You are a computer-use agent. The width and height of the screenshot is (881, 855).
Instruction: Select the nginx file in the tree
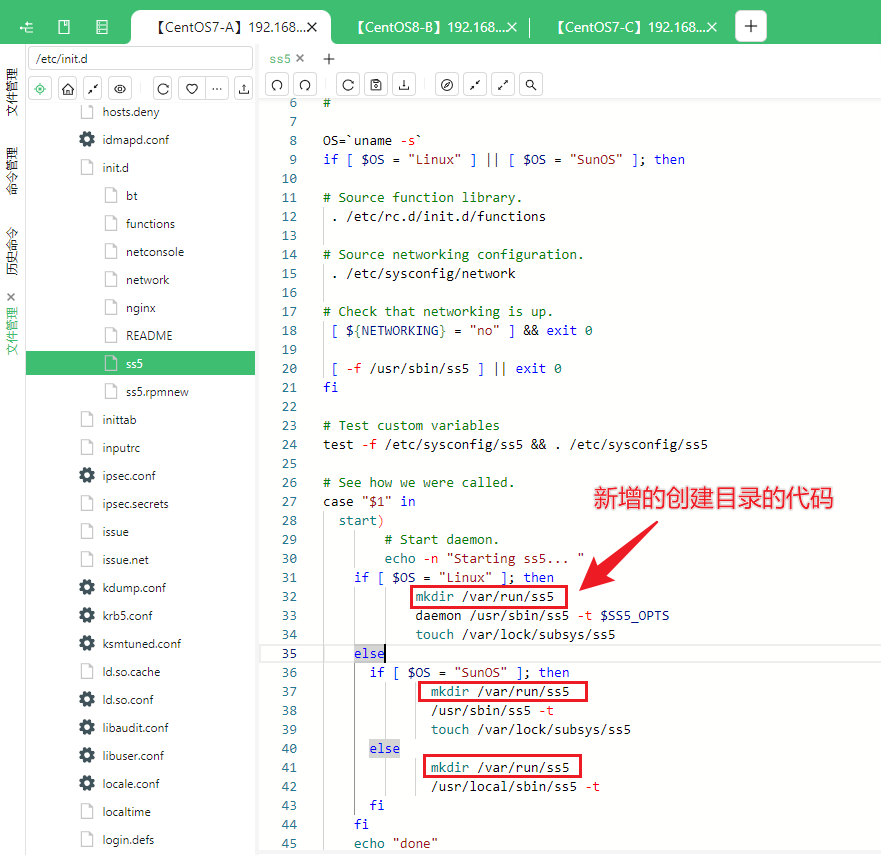[x=140, y=308]
